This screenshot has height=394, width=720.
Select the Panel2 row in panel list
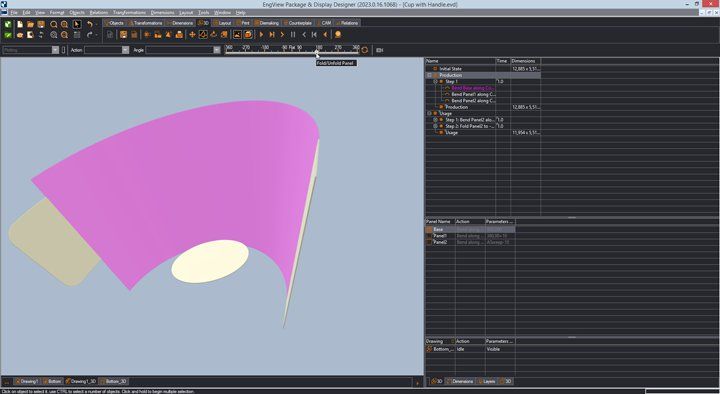(470, 242)
